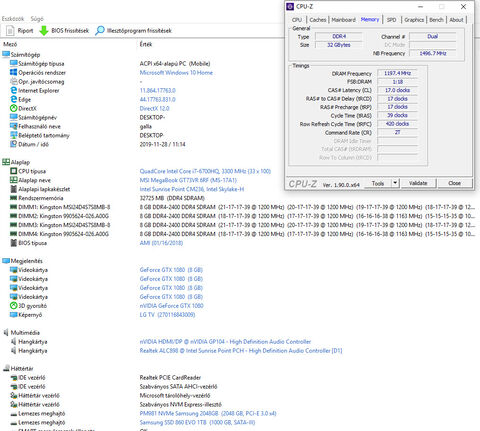The width and height of the screenshot is (480, 431).
Task: Click the Illesztőprogram frissítések magnifier icon
Action: pos(99,31)
